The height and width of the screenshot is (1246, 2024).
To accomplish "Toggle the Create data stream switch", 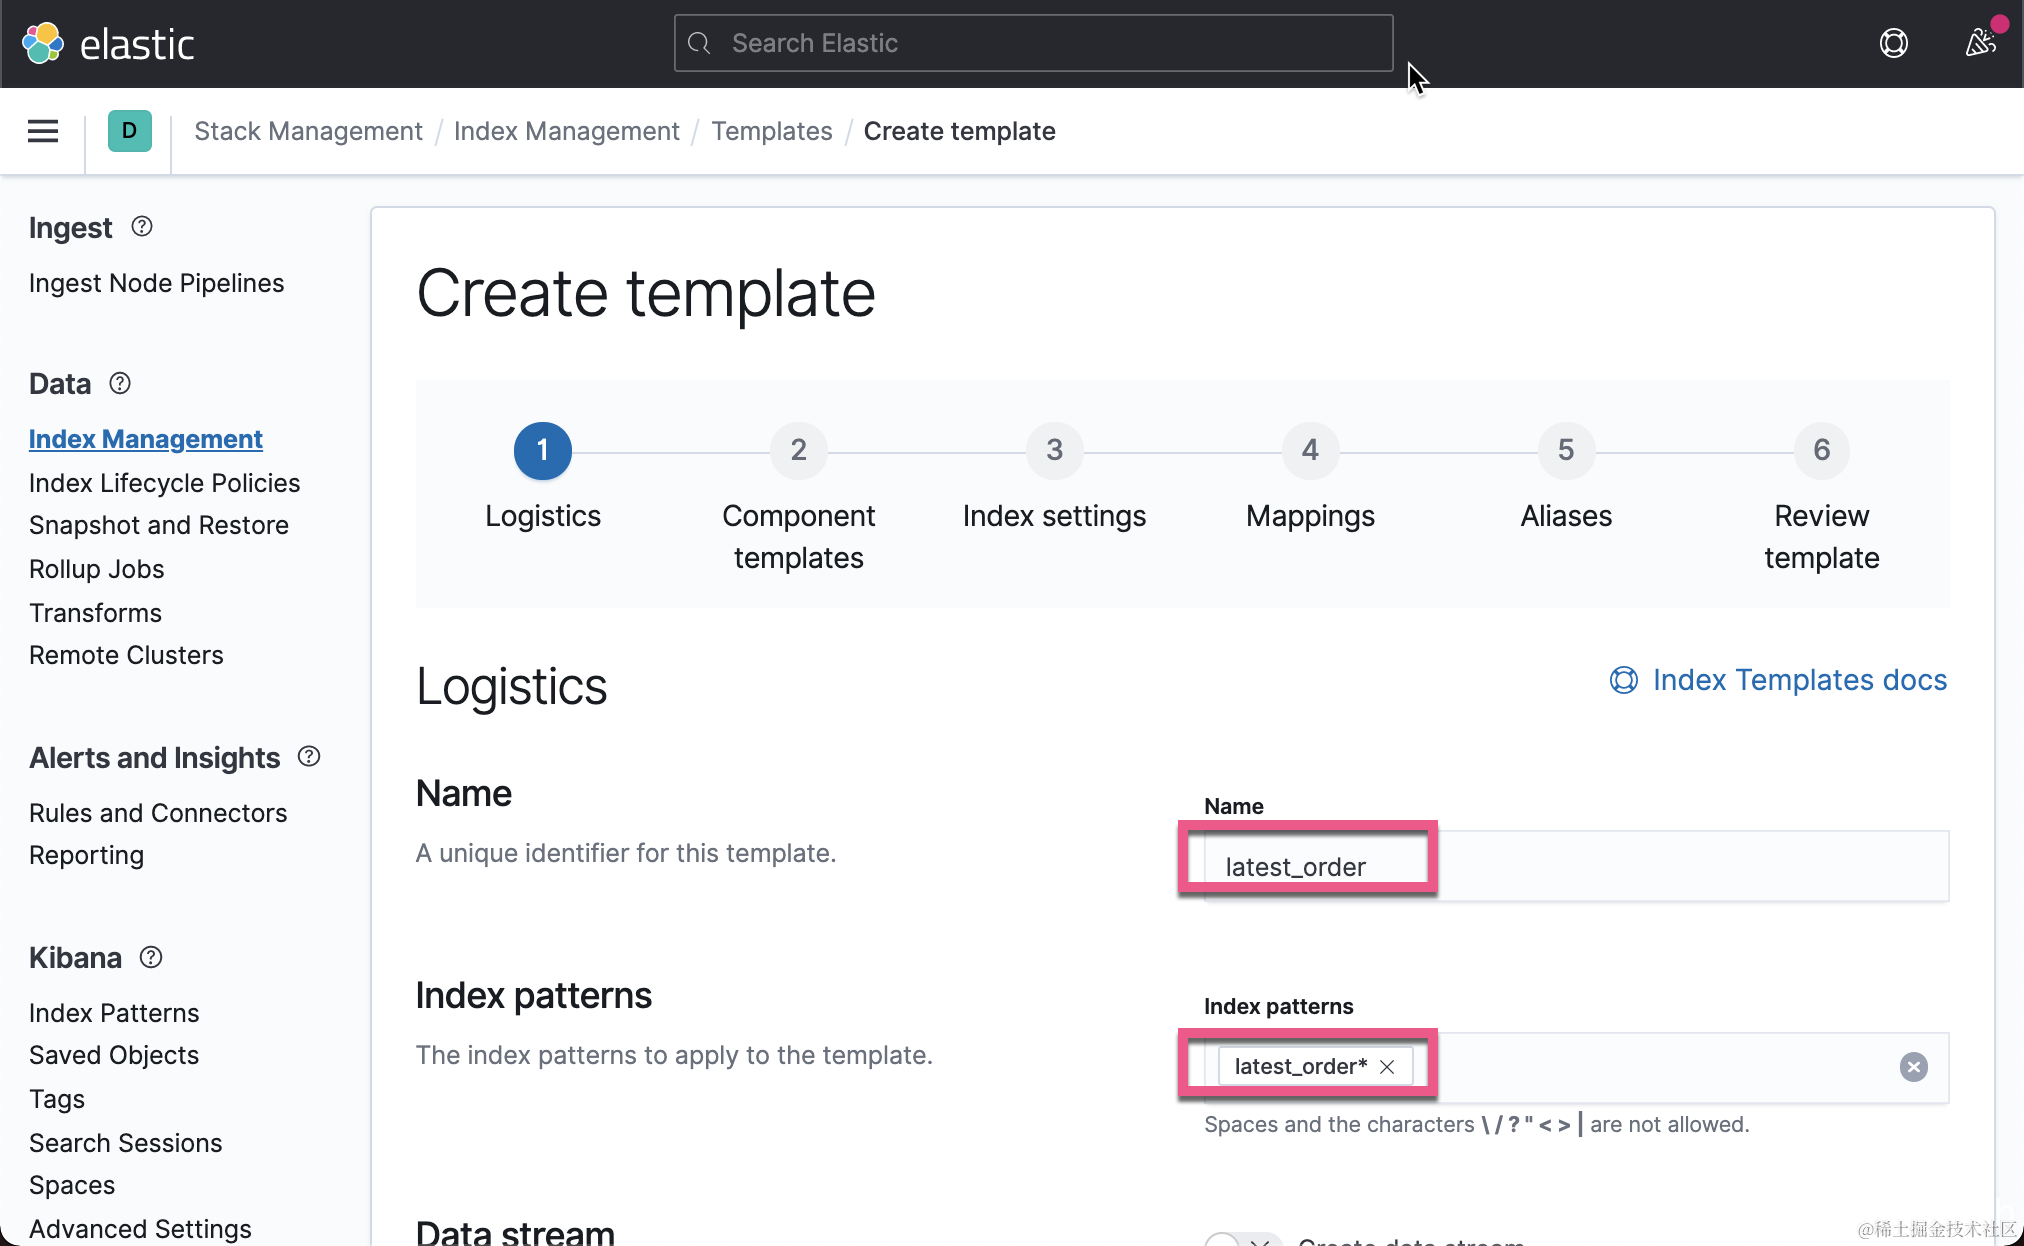I will pos(1242,1240).
